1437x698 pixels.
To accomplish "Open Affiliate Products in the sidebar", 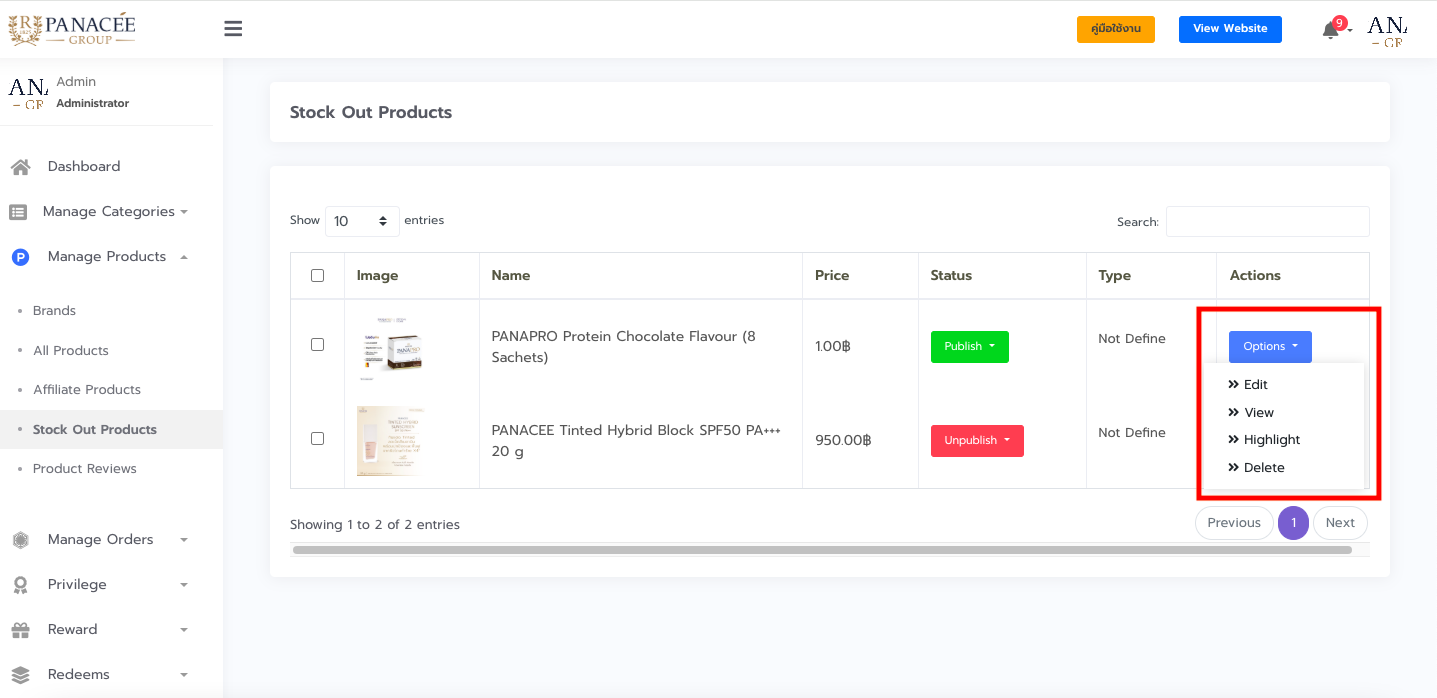I will click(87, 390).
